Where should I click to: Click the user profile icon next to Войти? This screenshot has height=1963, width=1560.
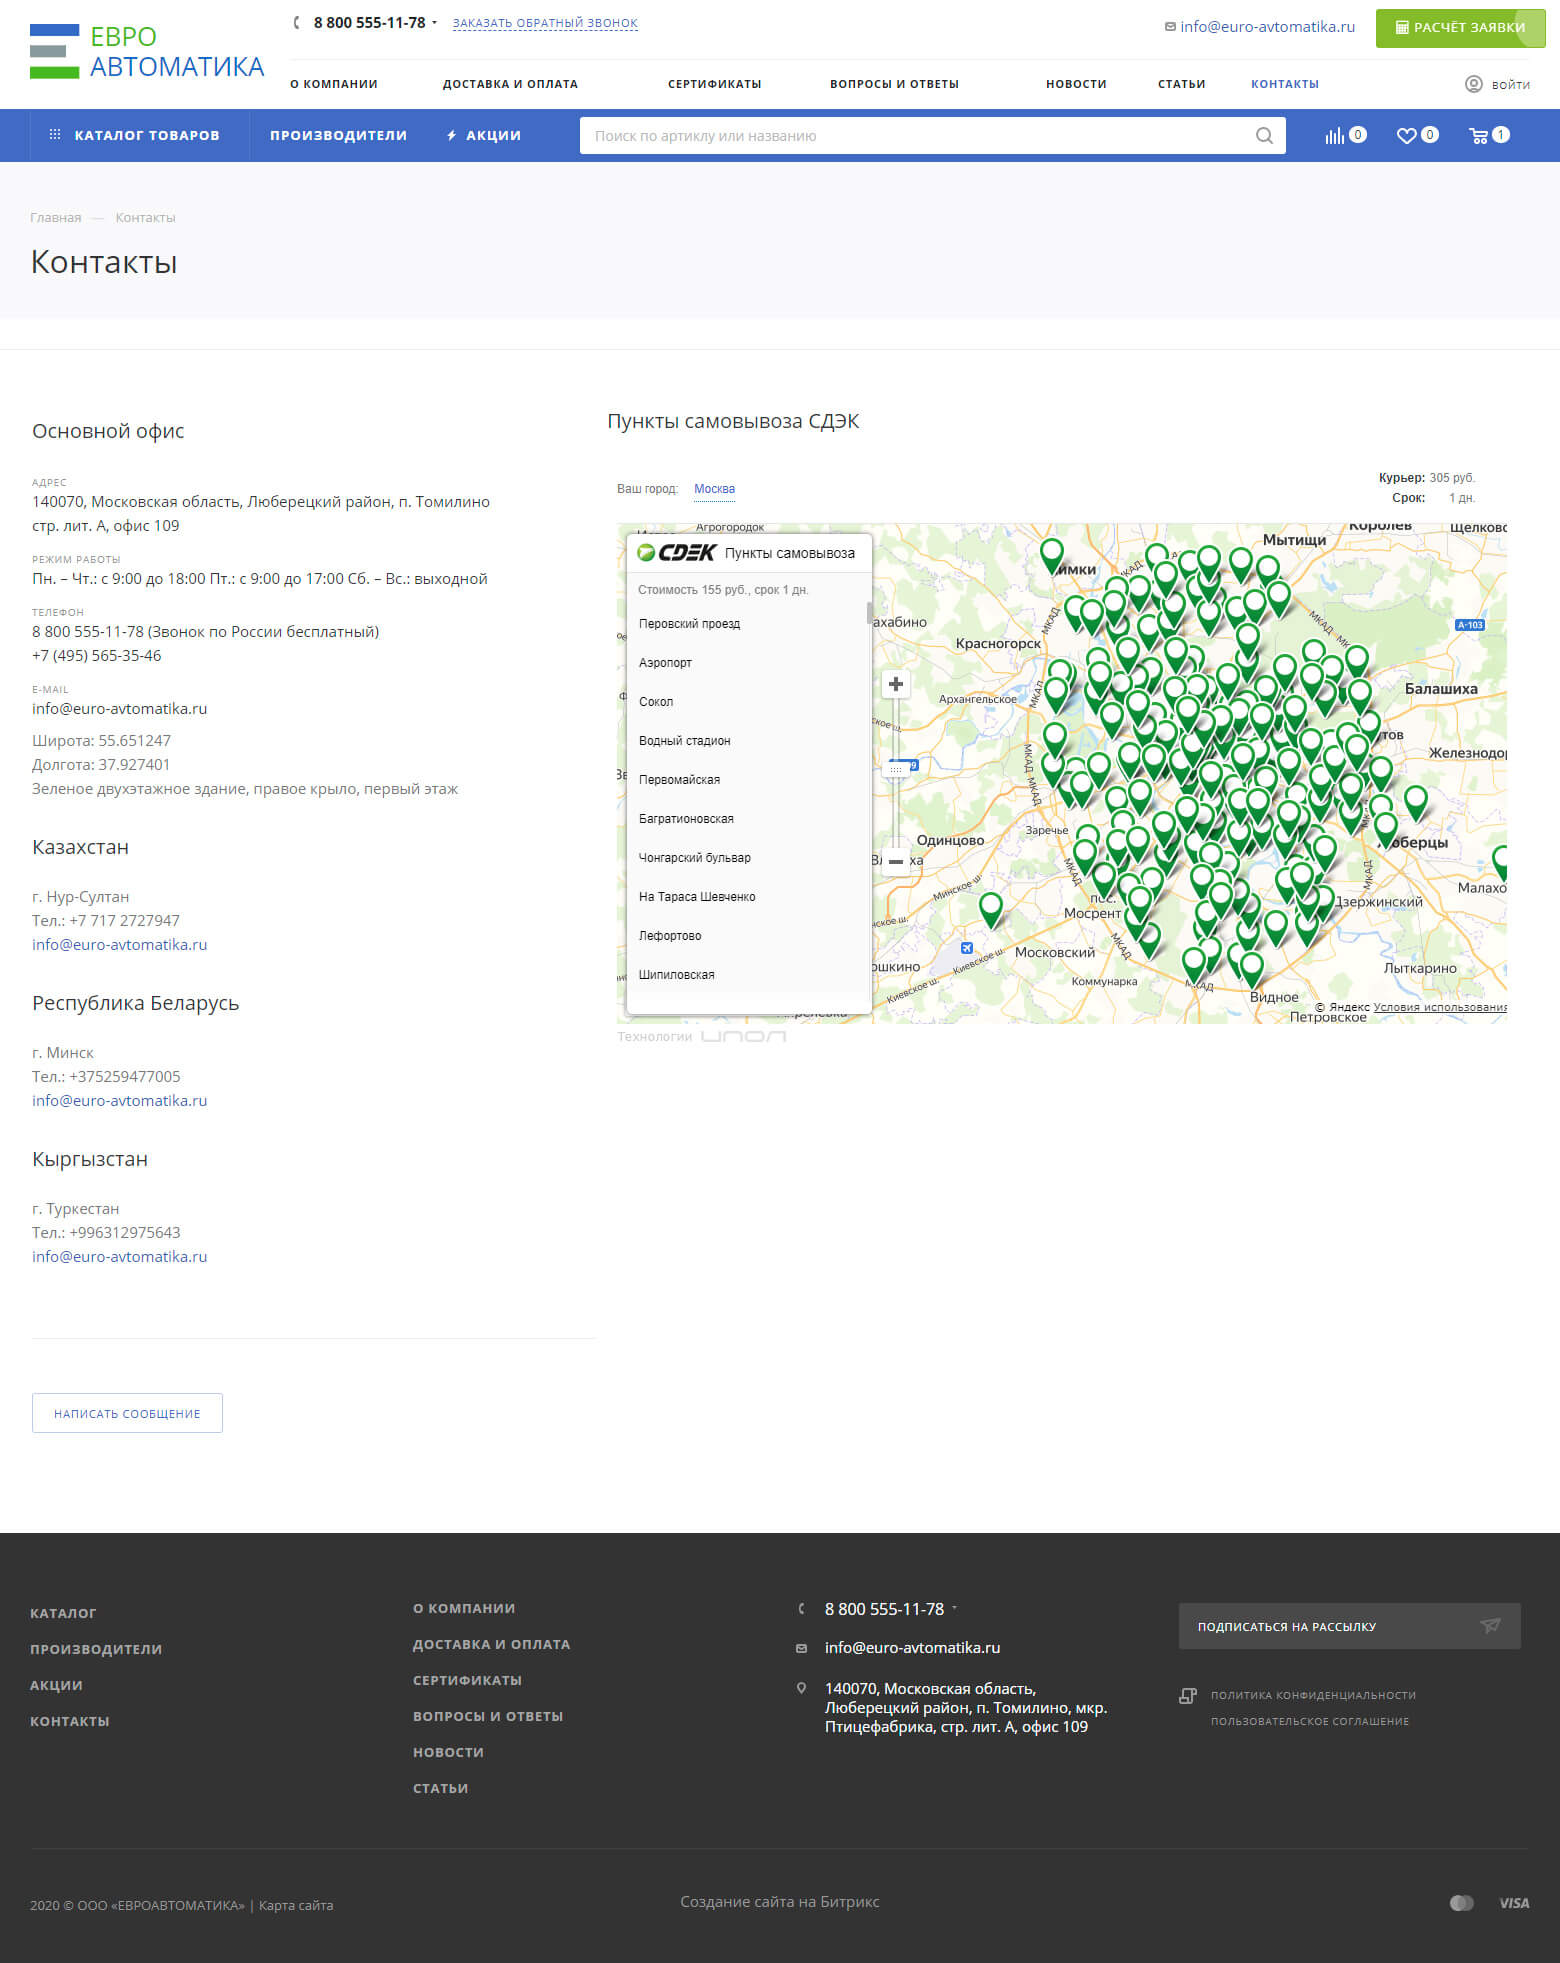coord(1473,84)
